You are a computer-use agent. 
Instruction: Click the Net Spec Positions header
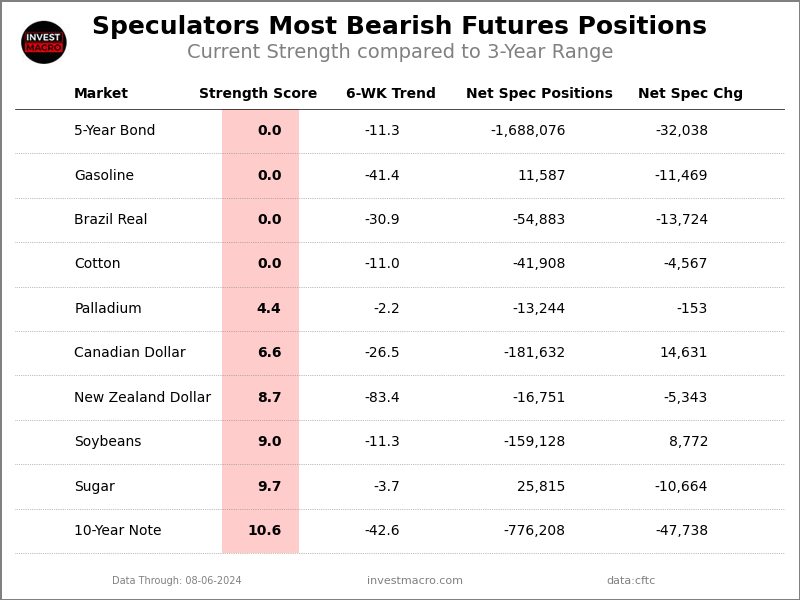pos(539,94)
